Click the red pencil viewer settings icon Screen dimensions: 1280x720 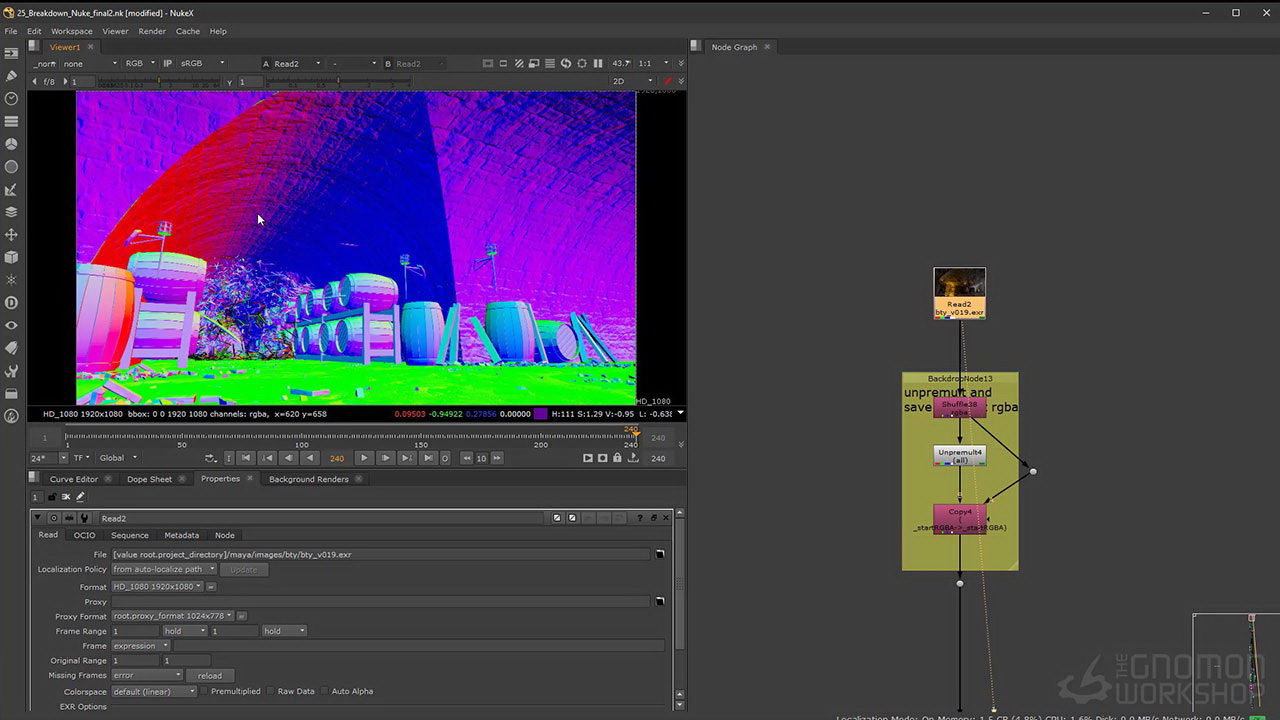[x=668, y=81]
